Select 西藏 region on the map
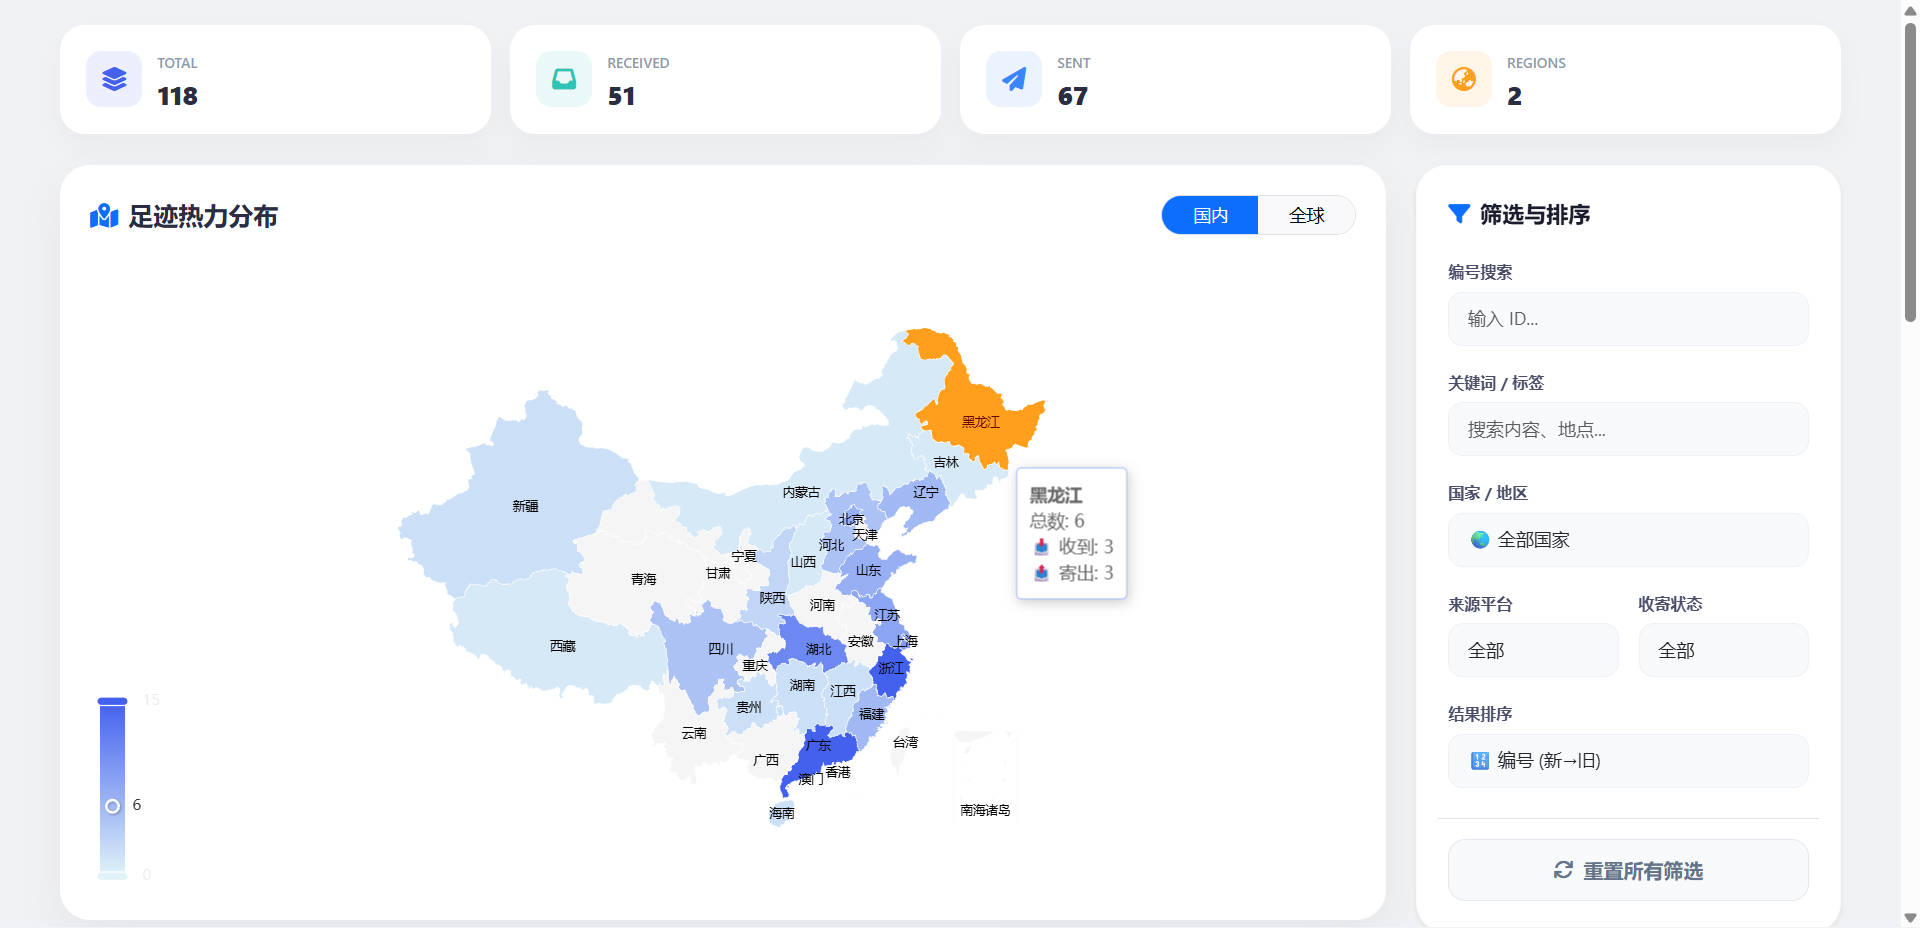 pos(562,646)
